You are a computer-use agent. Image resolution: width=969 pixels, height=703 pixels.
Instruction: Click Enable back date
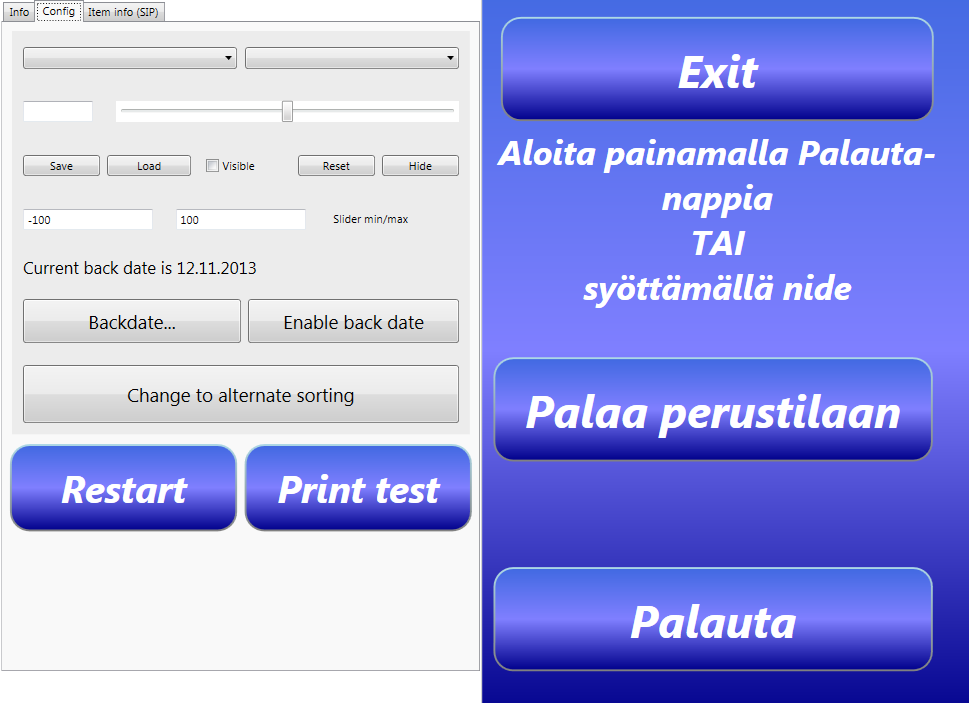coord(353,321)
